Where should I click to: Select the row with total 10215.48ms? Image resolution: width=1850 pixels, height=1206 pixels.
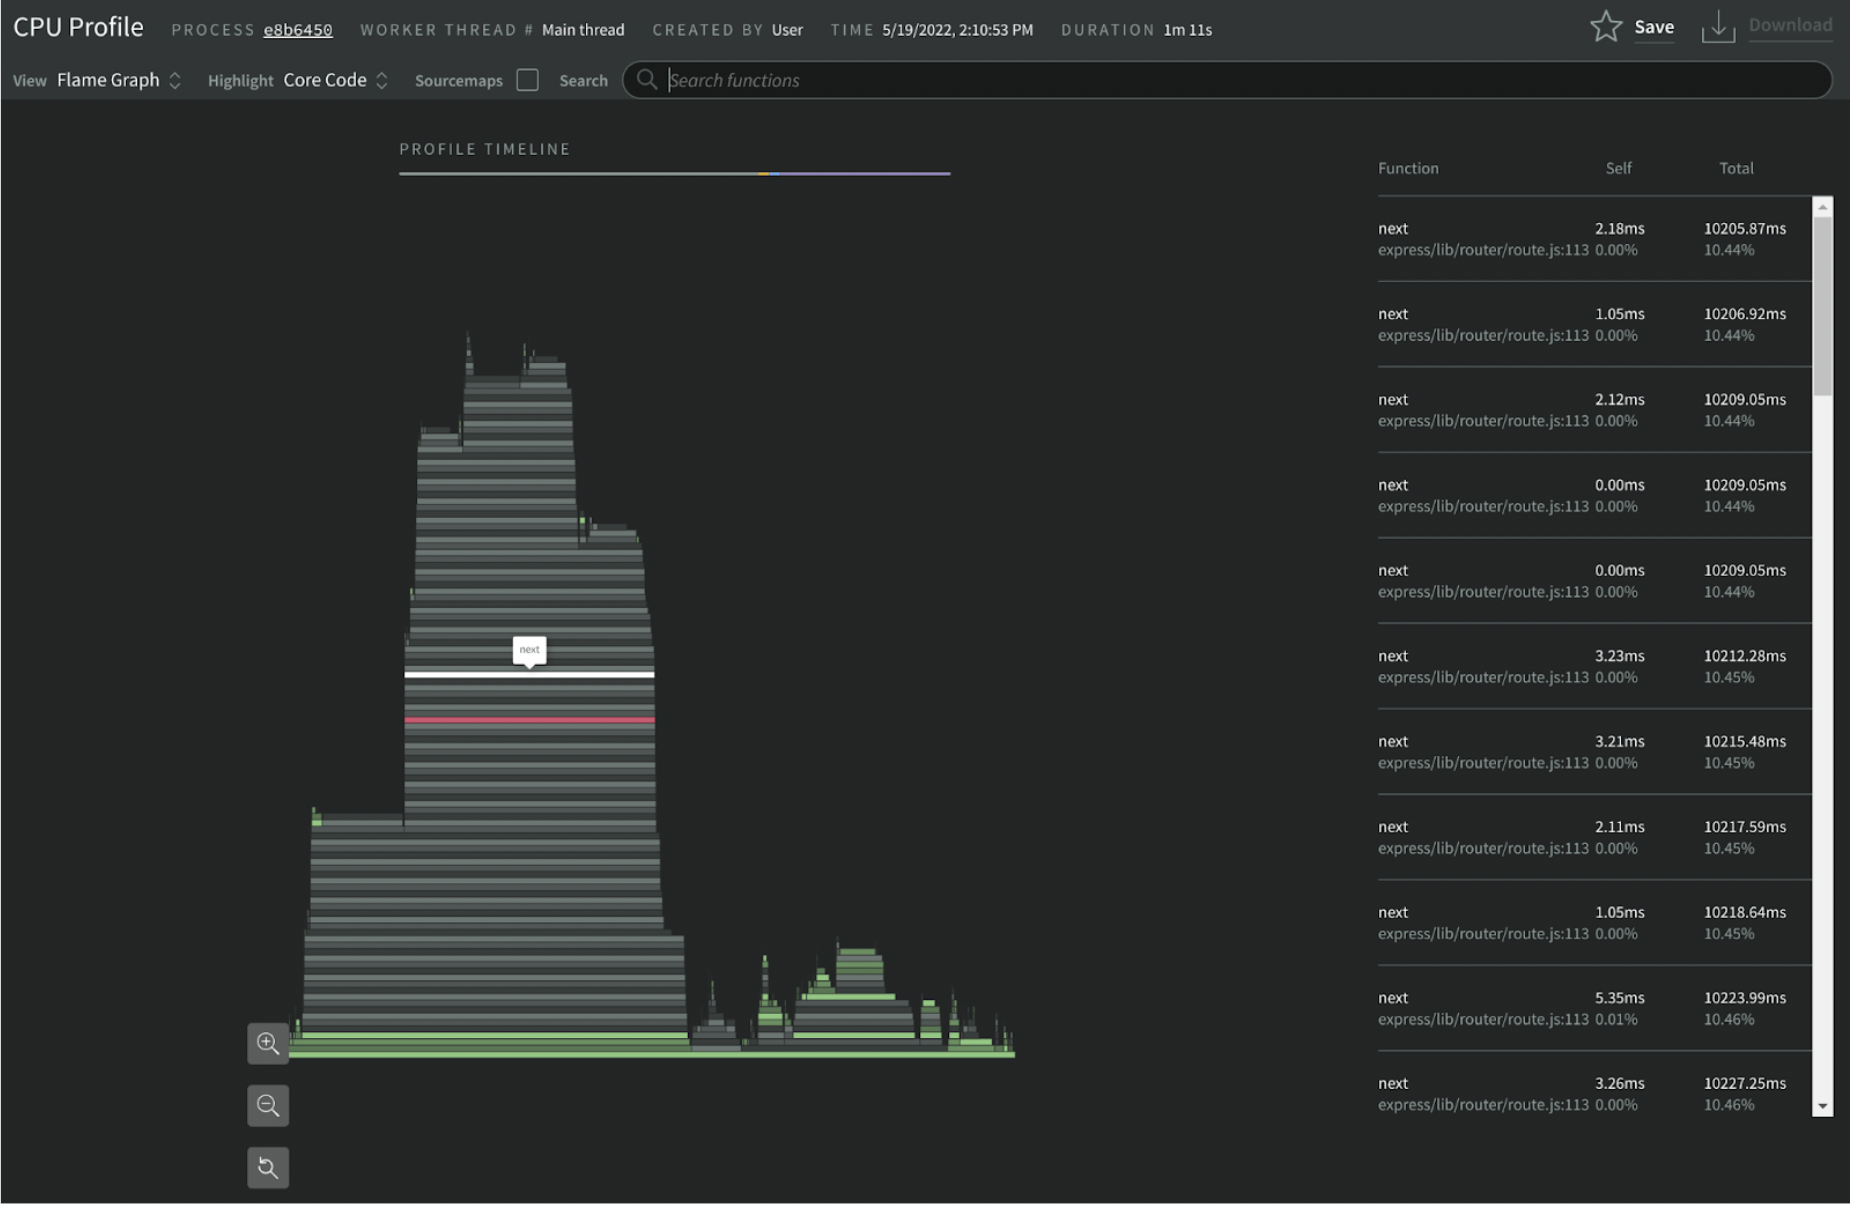coord(1594,752)
